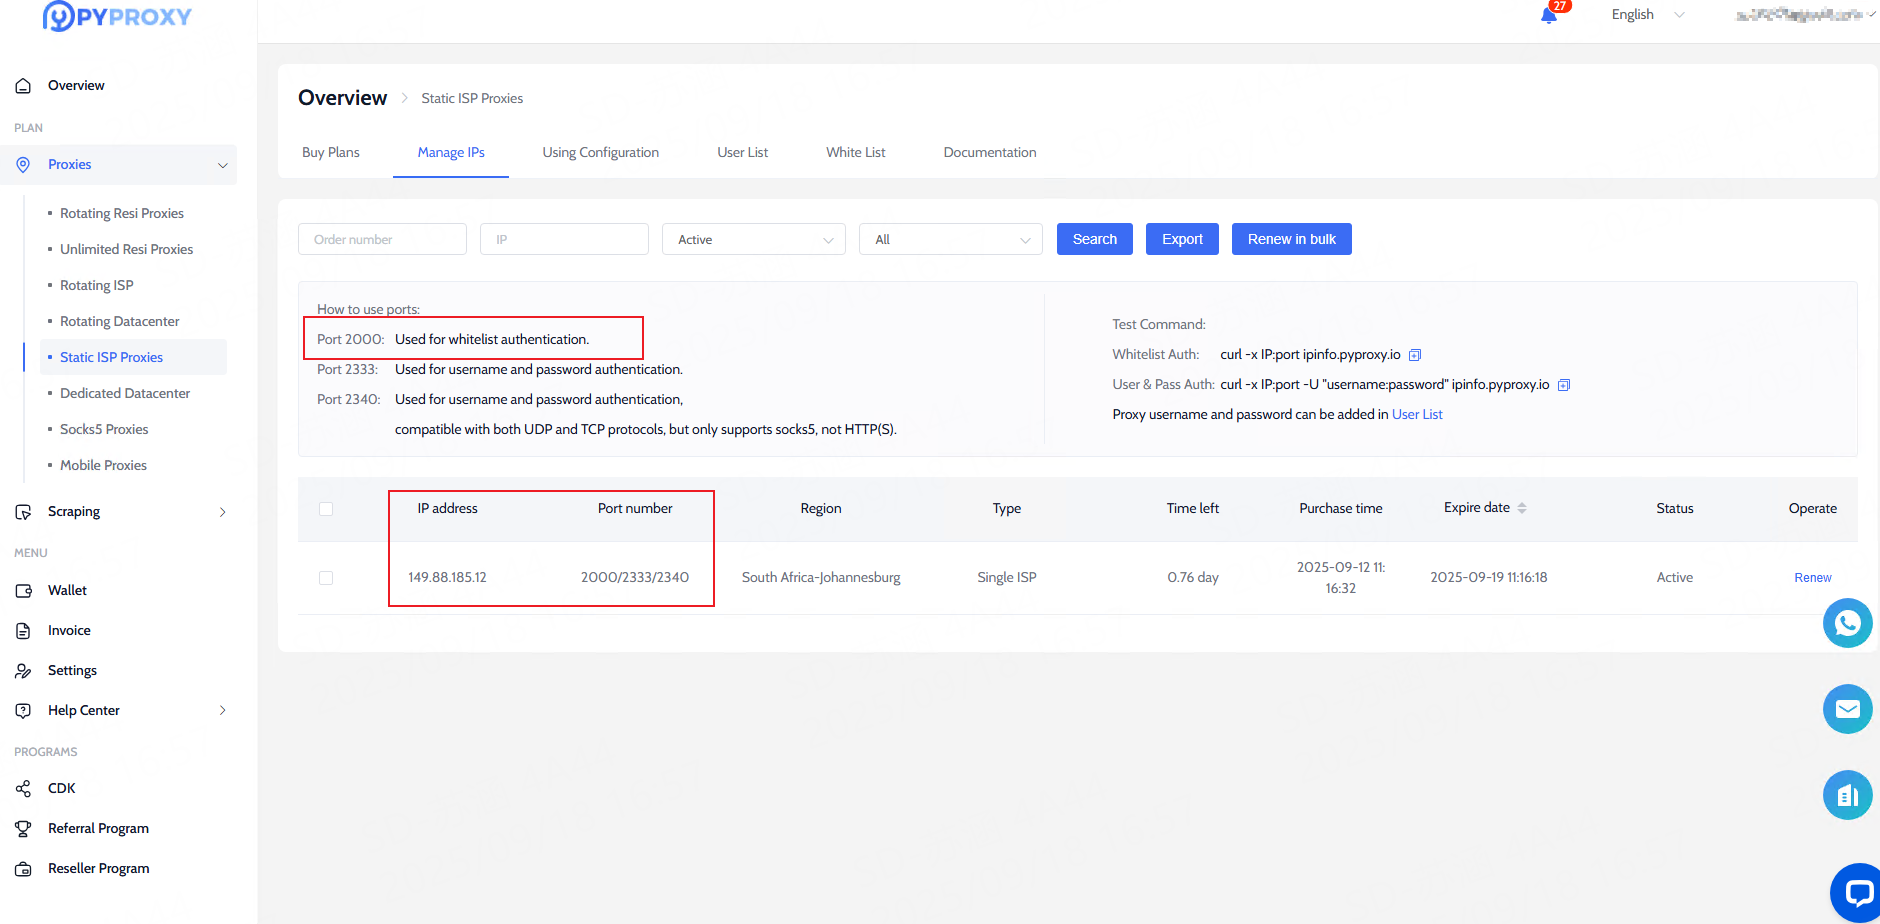1880x924 pixels.
Task: Open the live chat bubble icon
Action: (1857, 892)
